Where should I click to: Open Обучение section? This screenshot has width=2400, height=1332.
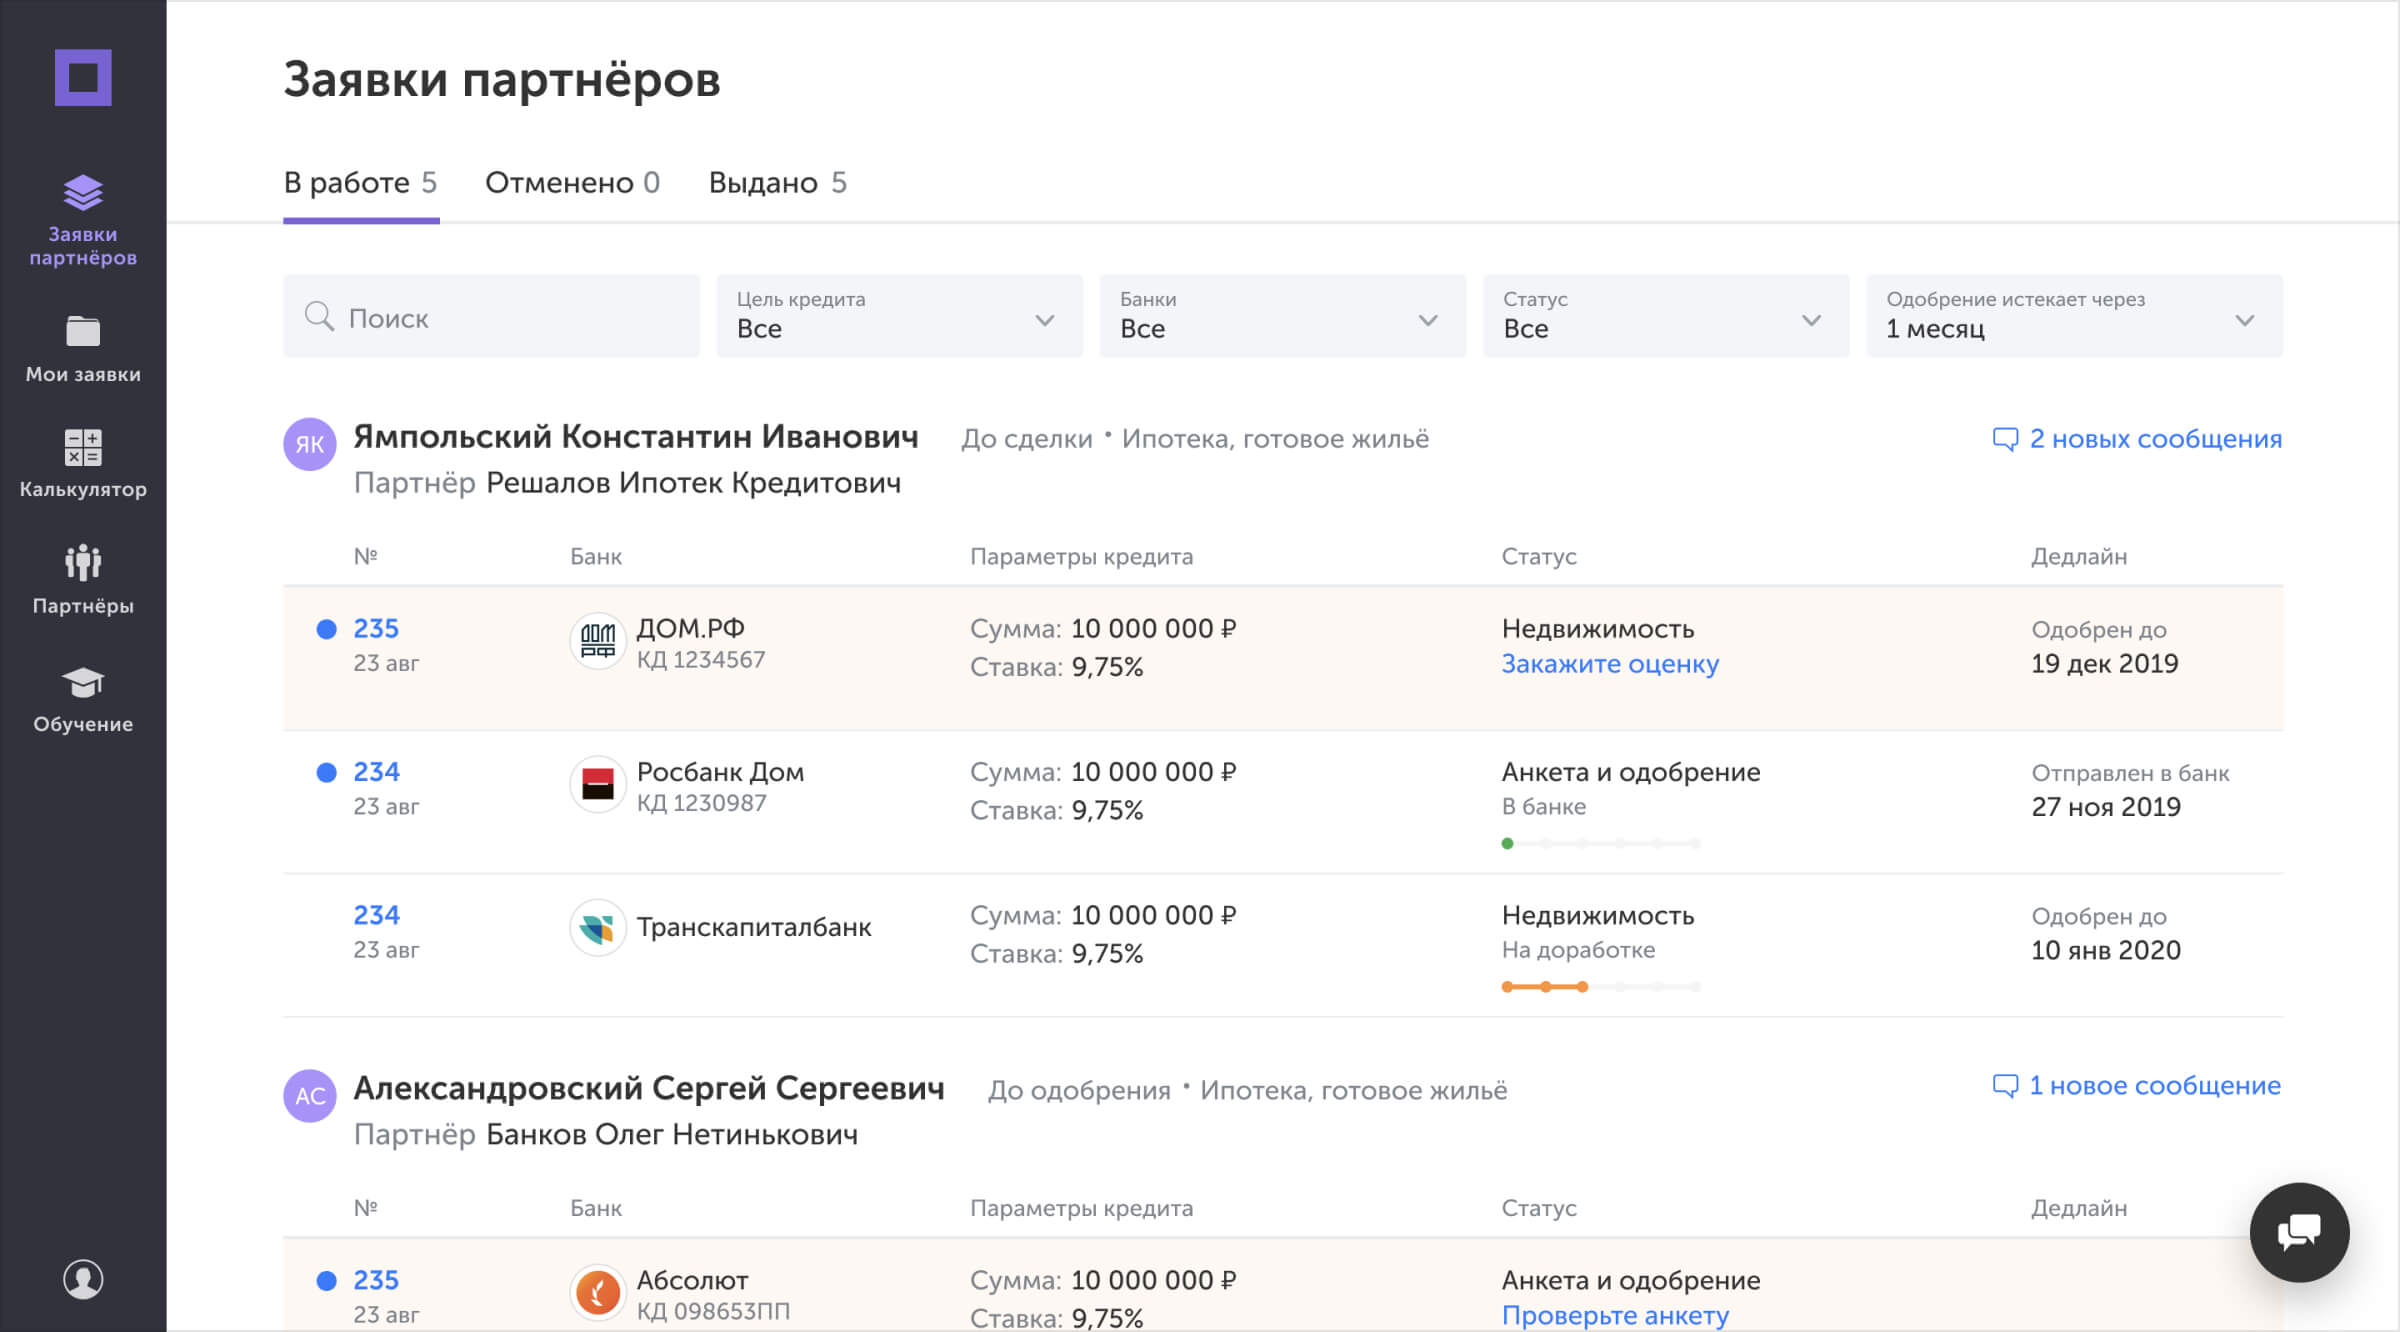pyautogui.click(x=83, y=700)
